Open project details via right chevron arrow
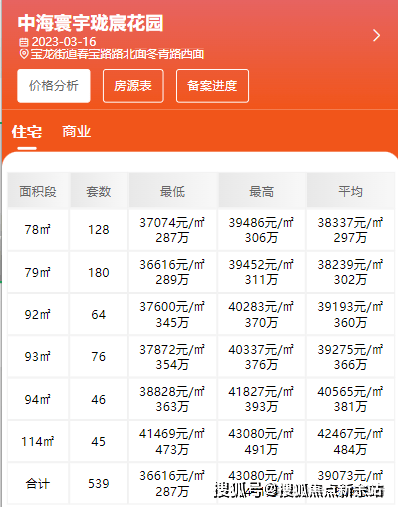 pyautogui.click(x=376, y=35)
